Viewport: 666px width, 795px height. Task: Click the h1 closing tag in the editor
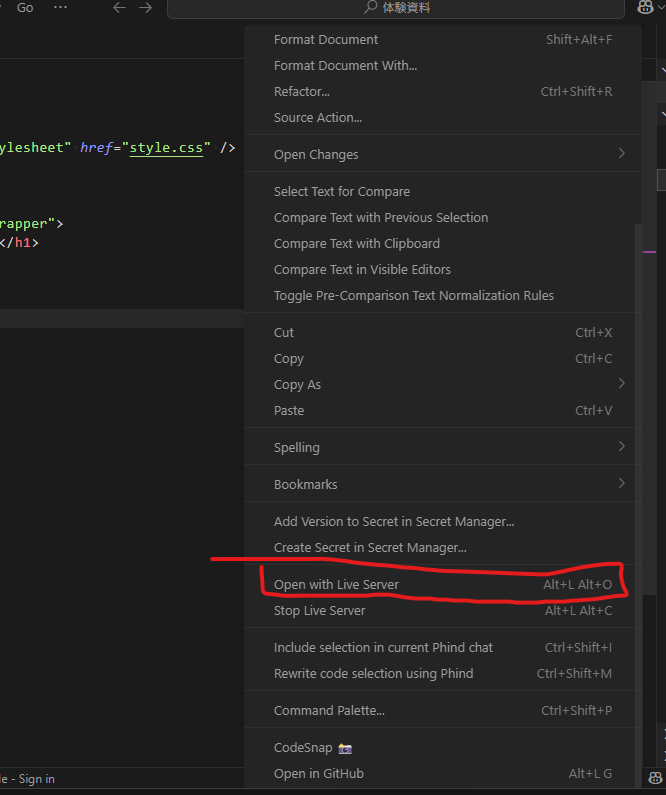coord(19,242)
